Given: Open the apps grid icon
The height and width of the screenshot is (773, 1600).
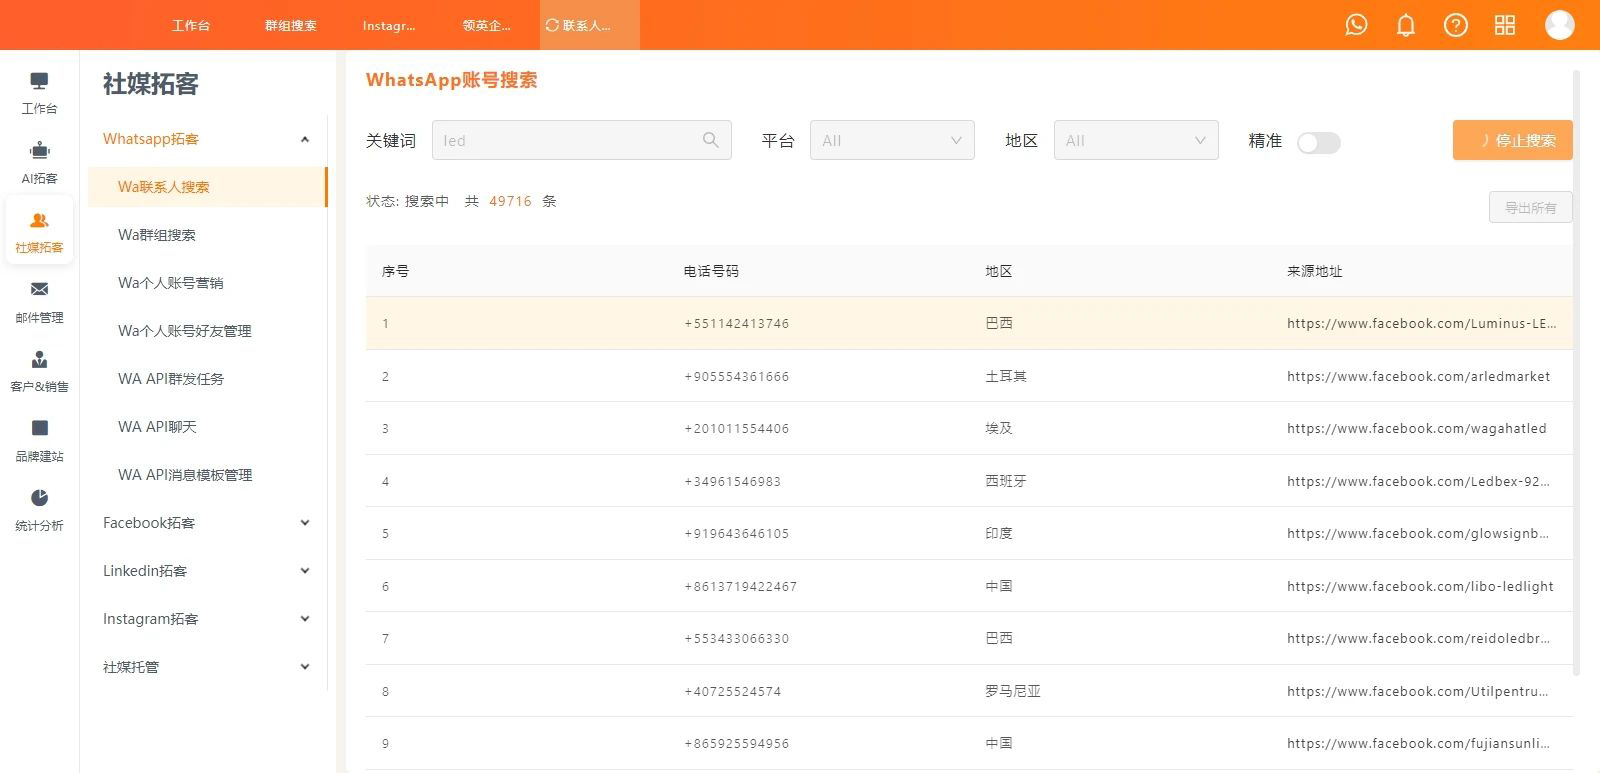Looking at the screenshot, I should pos(1505,25).
